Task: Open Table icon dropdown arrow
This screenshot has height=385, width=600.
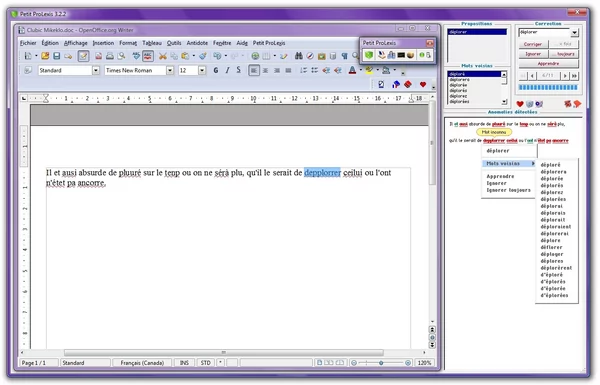Action: pyautogui.click(x=274, y=56)
